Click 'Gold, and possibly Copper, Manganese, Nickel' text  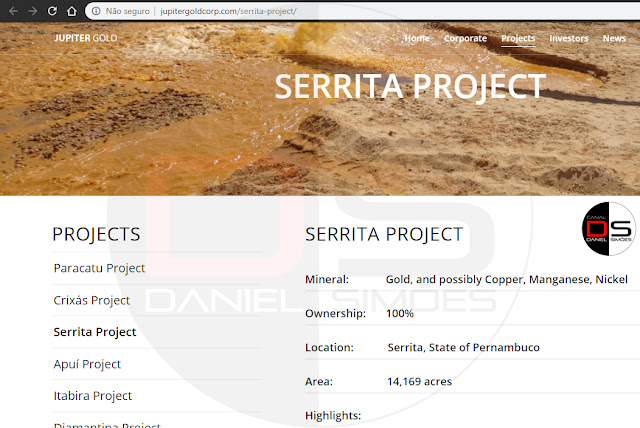(507, 279)
